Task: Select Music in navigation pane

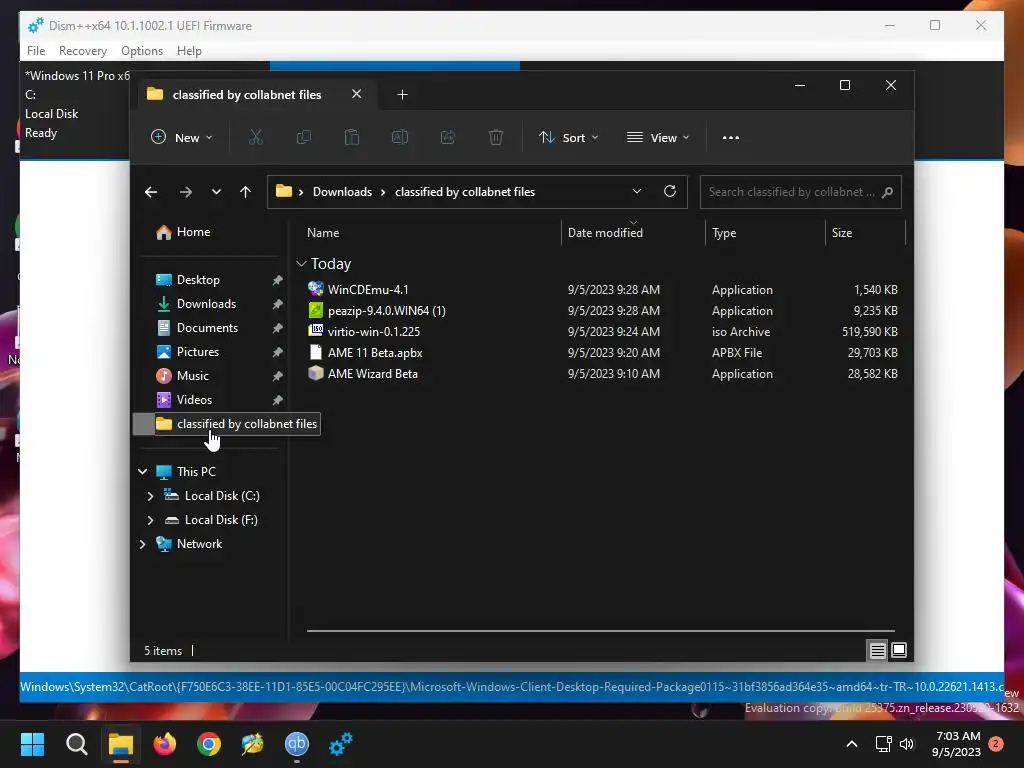Action: 193,376
